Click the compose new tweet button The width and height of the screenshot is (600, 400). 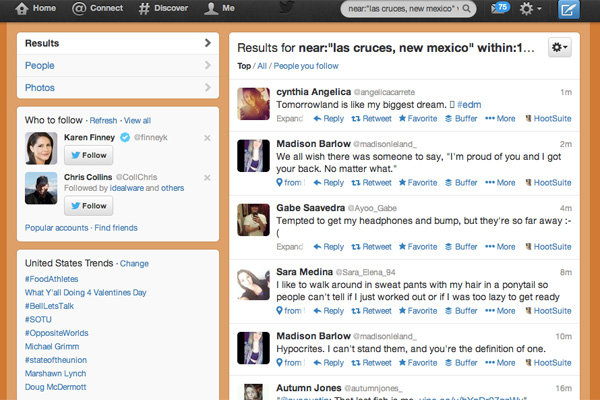(568, 9)
